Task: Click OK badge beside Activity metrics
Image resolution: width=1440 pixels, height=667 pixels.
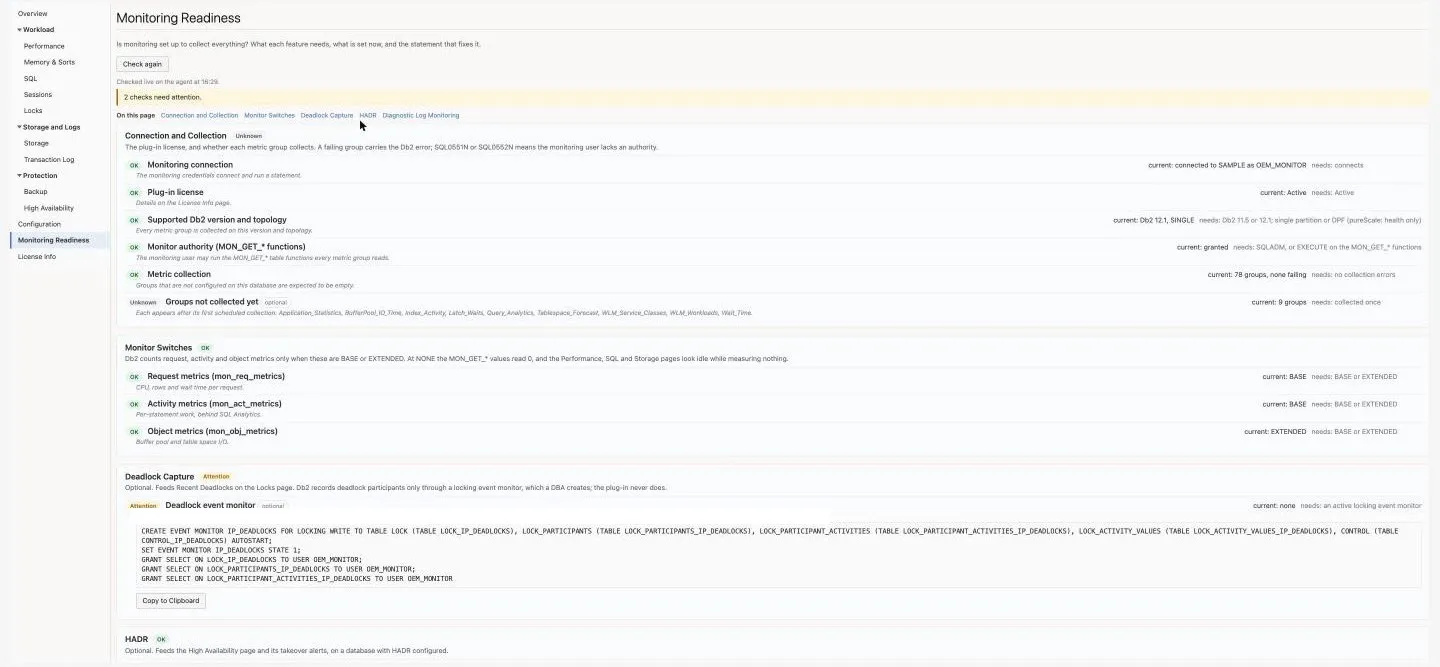Action: [x=134, y=404]
